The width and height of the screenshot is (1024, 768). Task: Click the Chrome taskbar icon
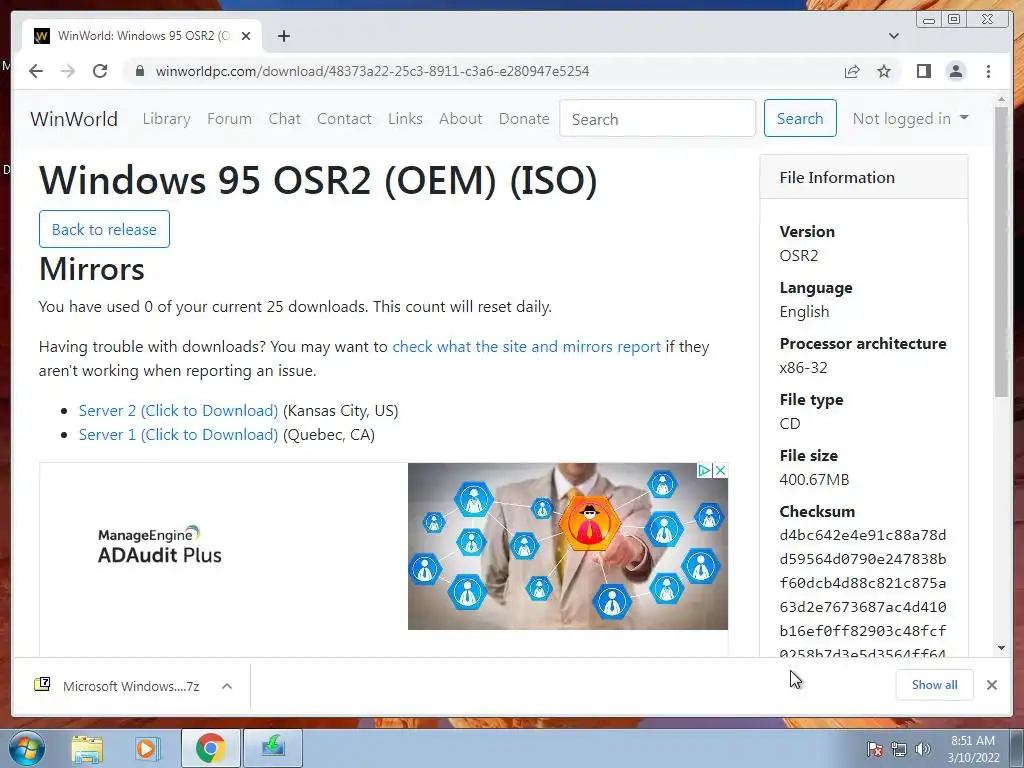point(210,748)
